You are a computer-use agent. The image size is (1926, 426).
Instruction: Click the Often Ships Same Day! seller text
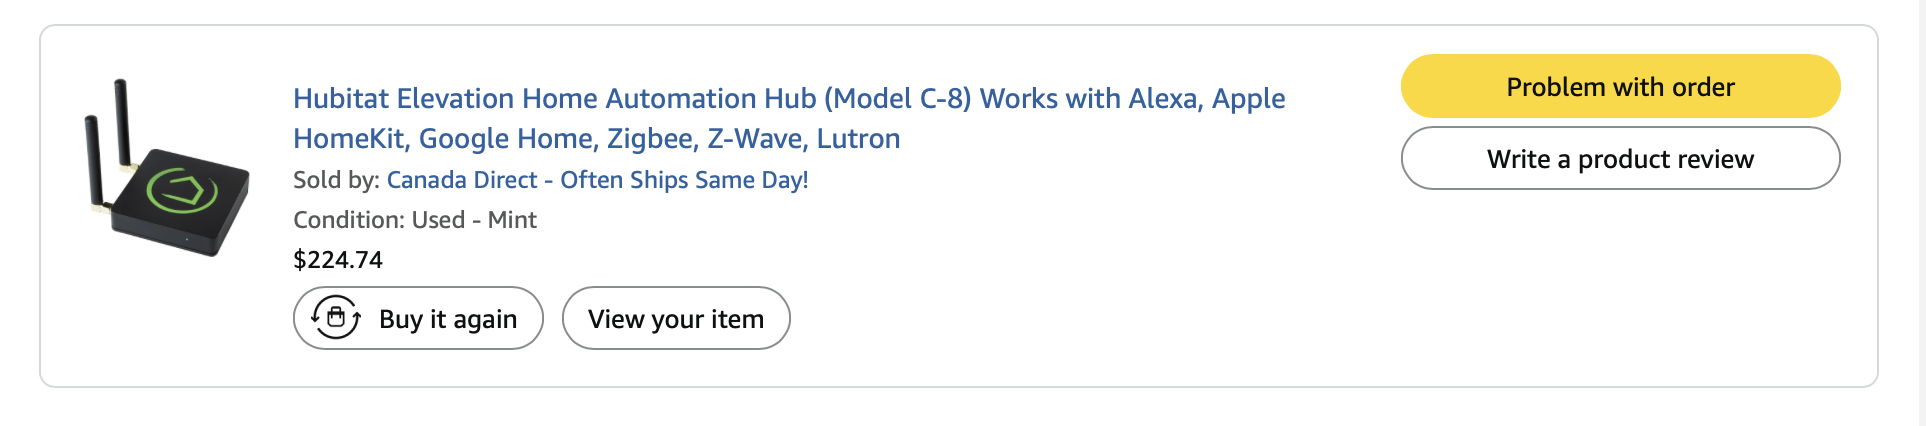pyautogui.click(x=684, y=180)
